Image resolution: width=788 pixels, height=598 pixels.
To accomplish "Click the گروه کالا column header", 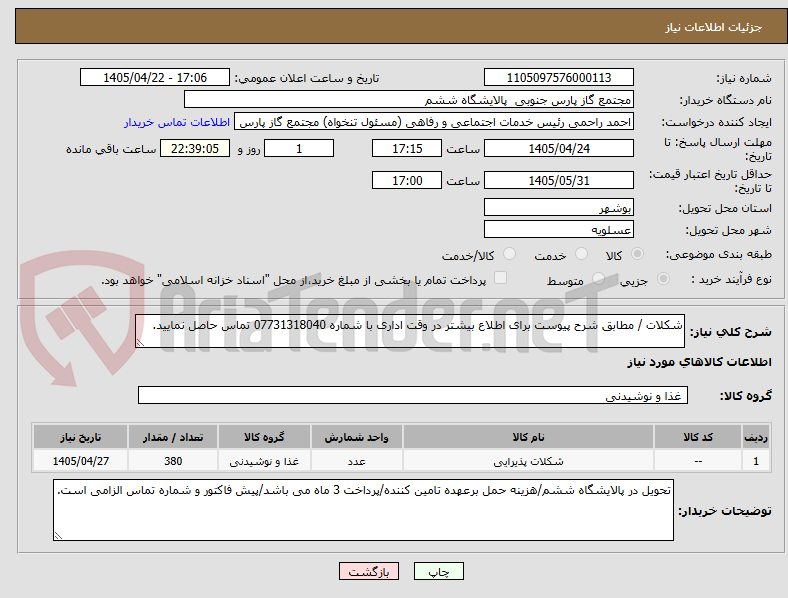I will pyautogui.click(x=264, y=437).
